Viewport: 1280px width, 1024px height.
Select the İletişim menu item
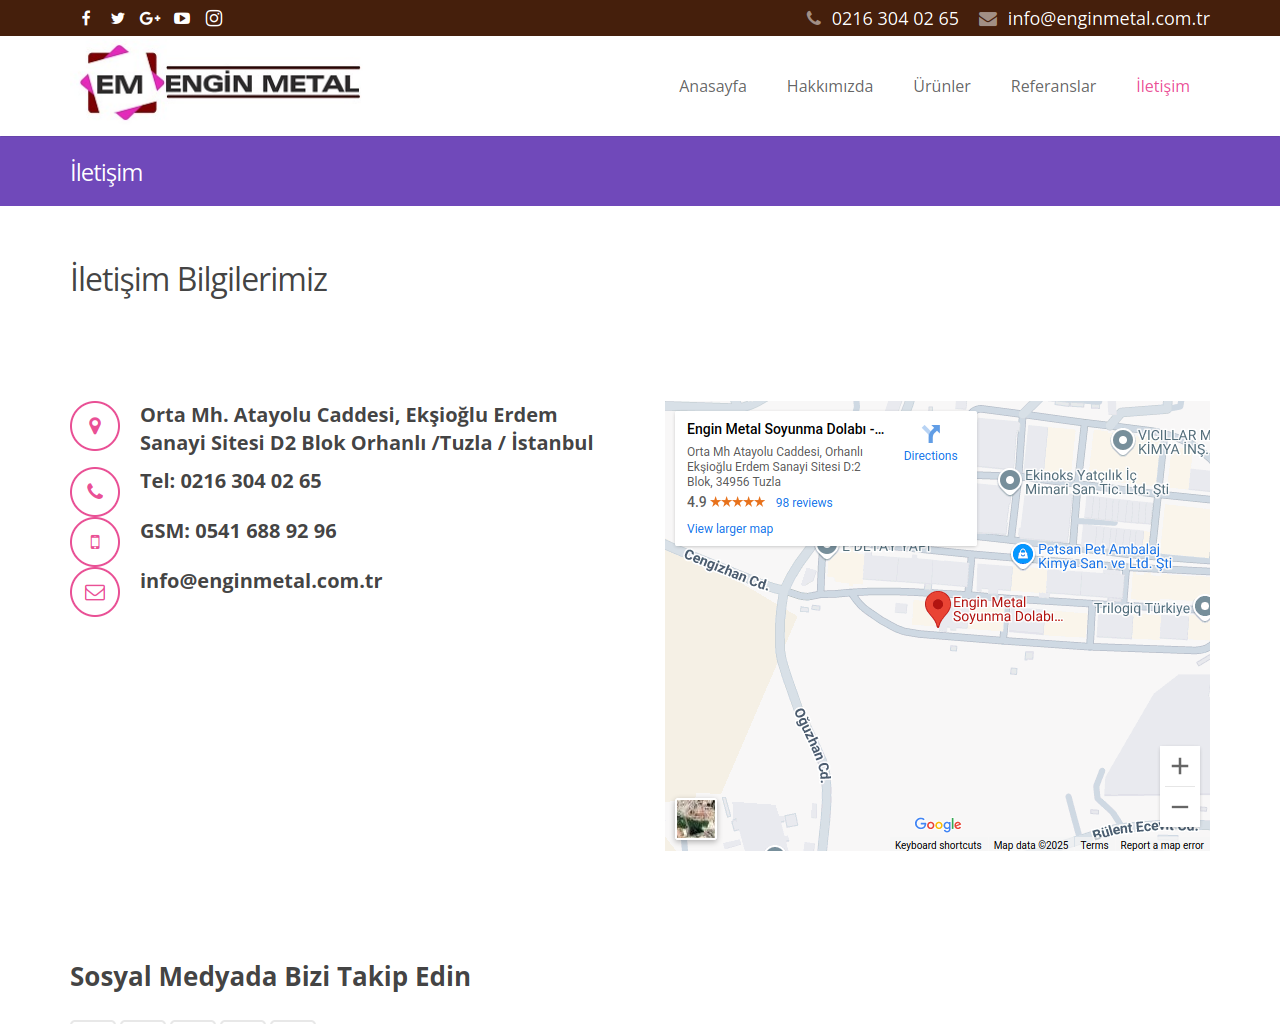(1163, 86)
